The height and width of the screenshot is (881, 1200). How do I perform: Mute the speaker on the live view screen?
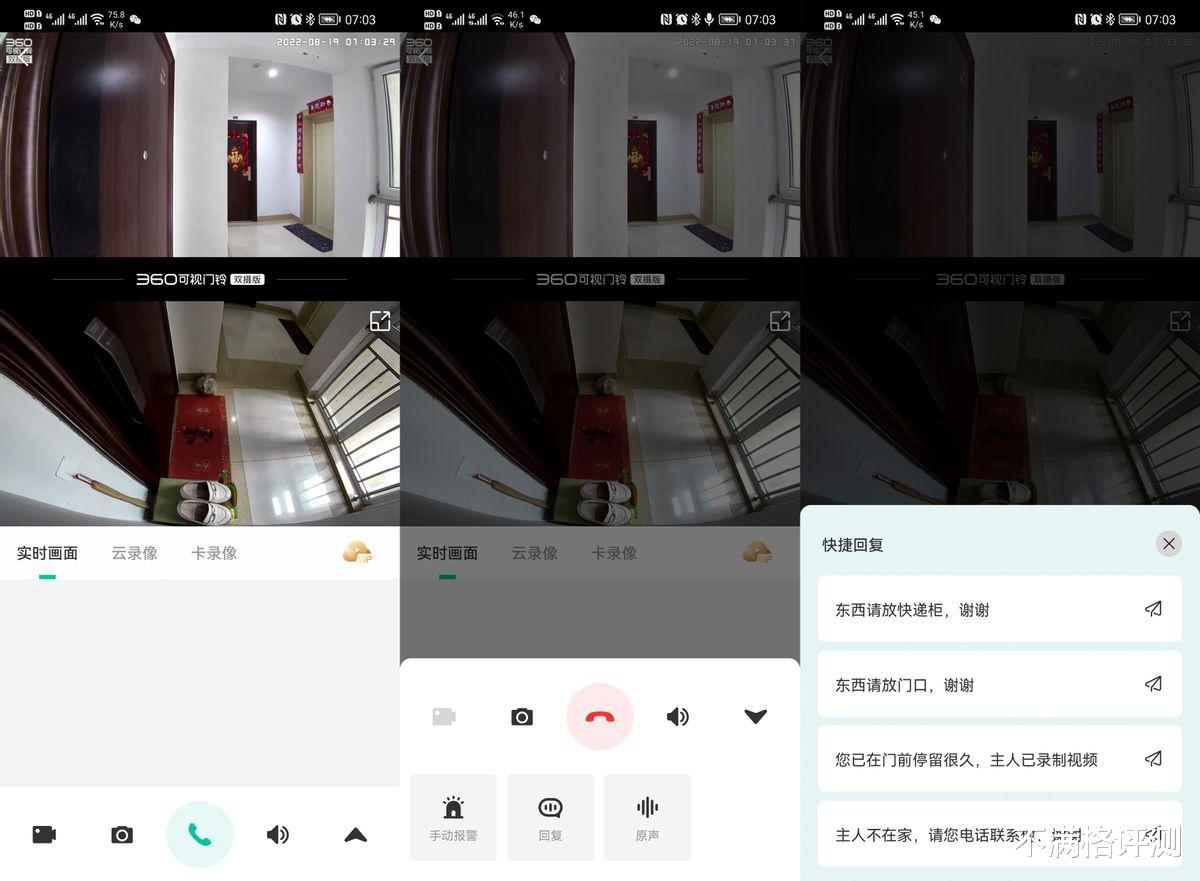pos(278,834)
